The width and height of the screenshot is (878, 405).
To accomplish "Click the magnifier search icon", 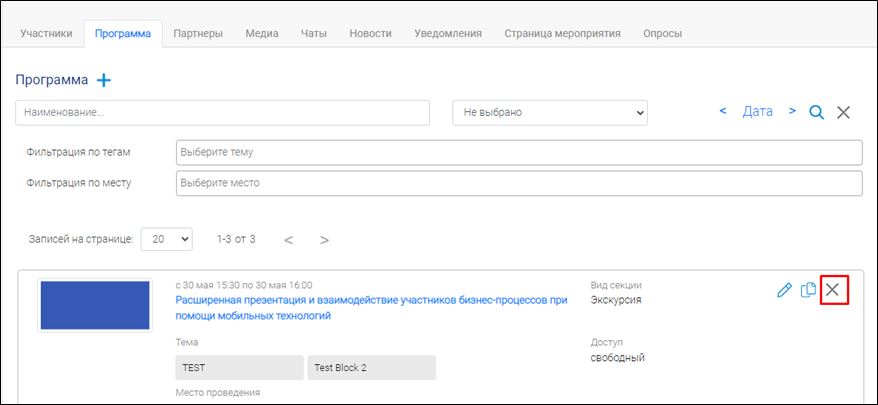I will pos(816,112).
